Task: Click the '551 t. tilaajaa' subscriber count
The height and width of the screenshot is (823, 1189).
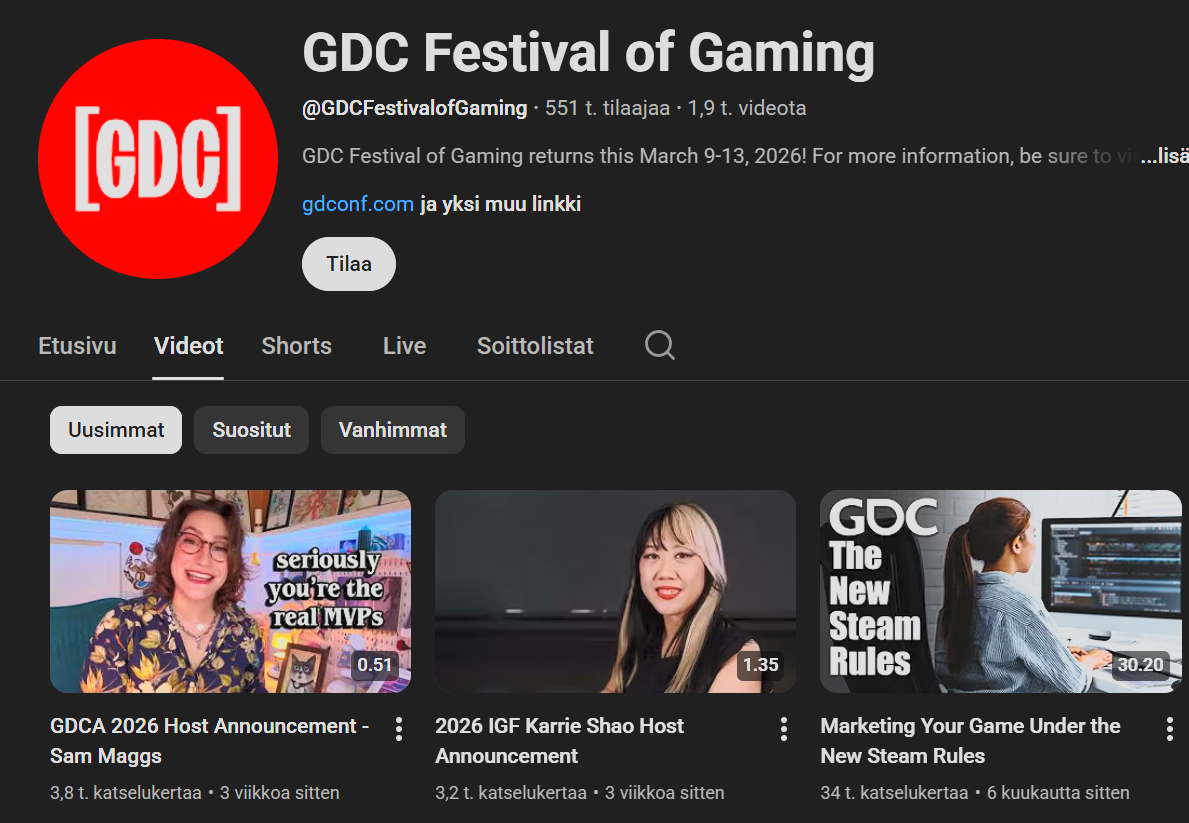Action: point(607,108)
